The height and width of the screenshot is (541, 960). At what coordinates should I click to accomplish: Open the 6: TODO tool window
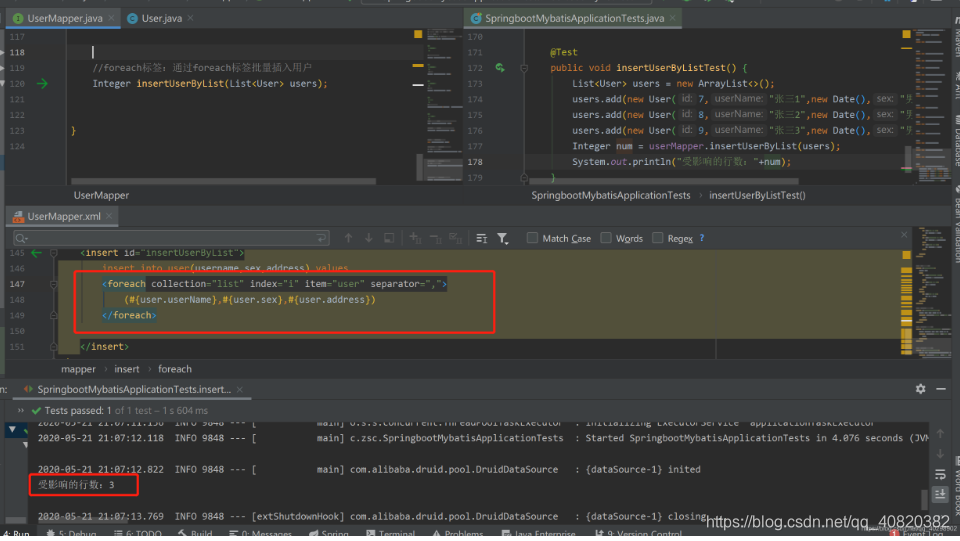(138, 534)
